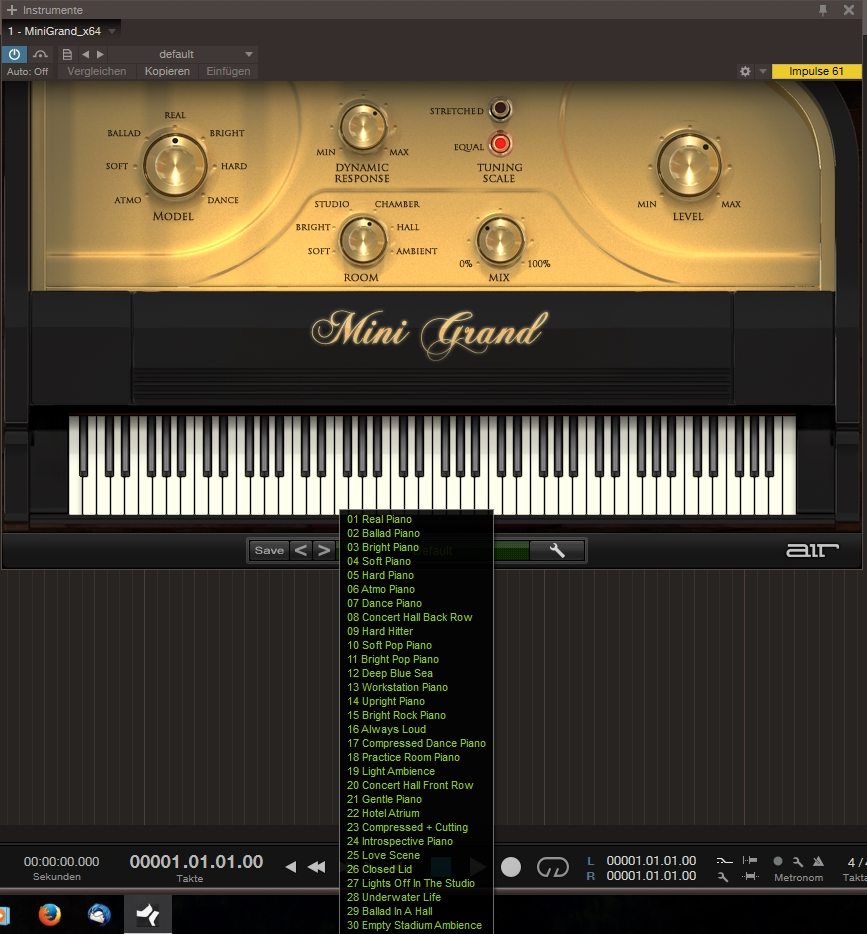Click the 00001.01.01.00 Takte position display
The width and height of the screenshot is (867, 934).
197,862
